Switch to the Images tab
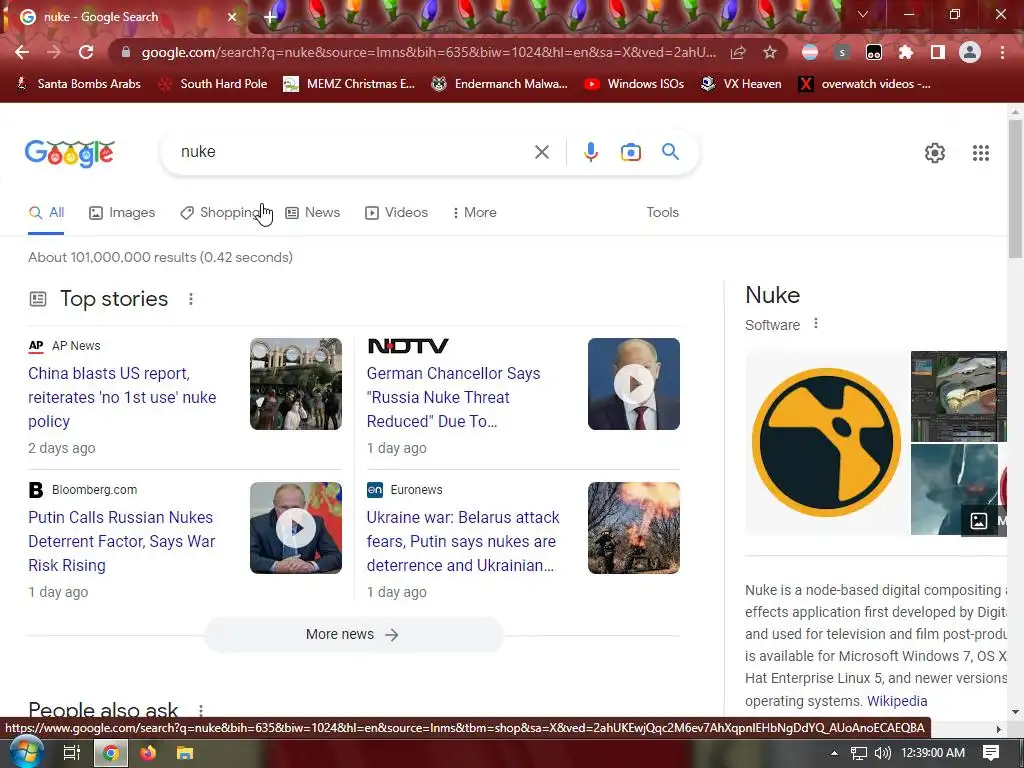Screen dimensions: 1024x768 (x=122, y=212)
